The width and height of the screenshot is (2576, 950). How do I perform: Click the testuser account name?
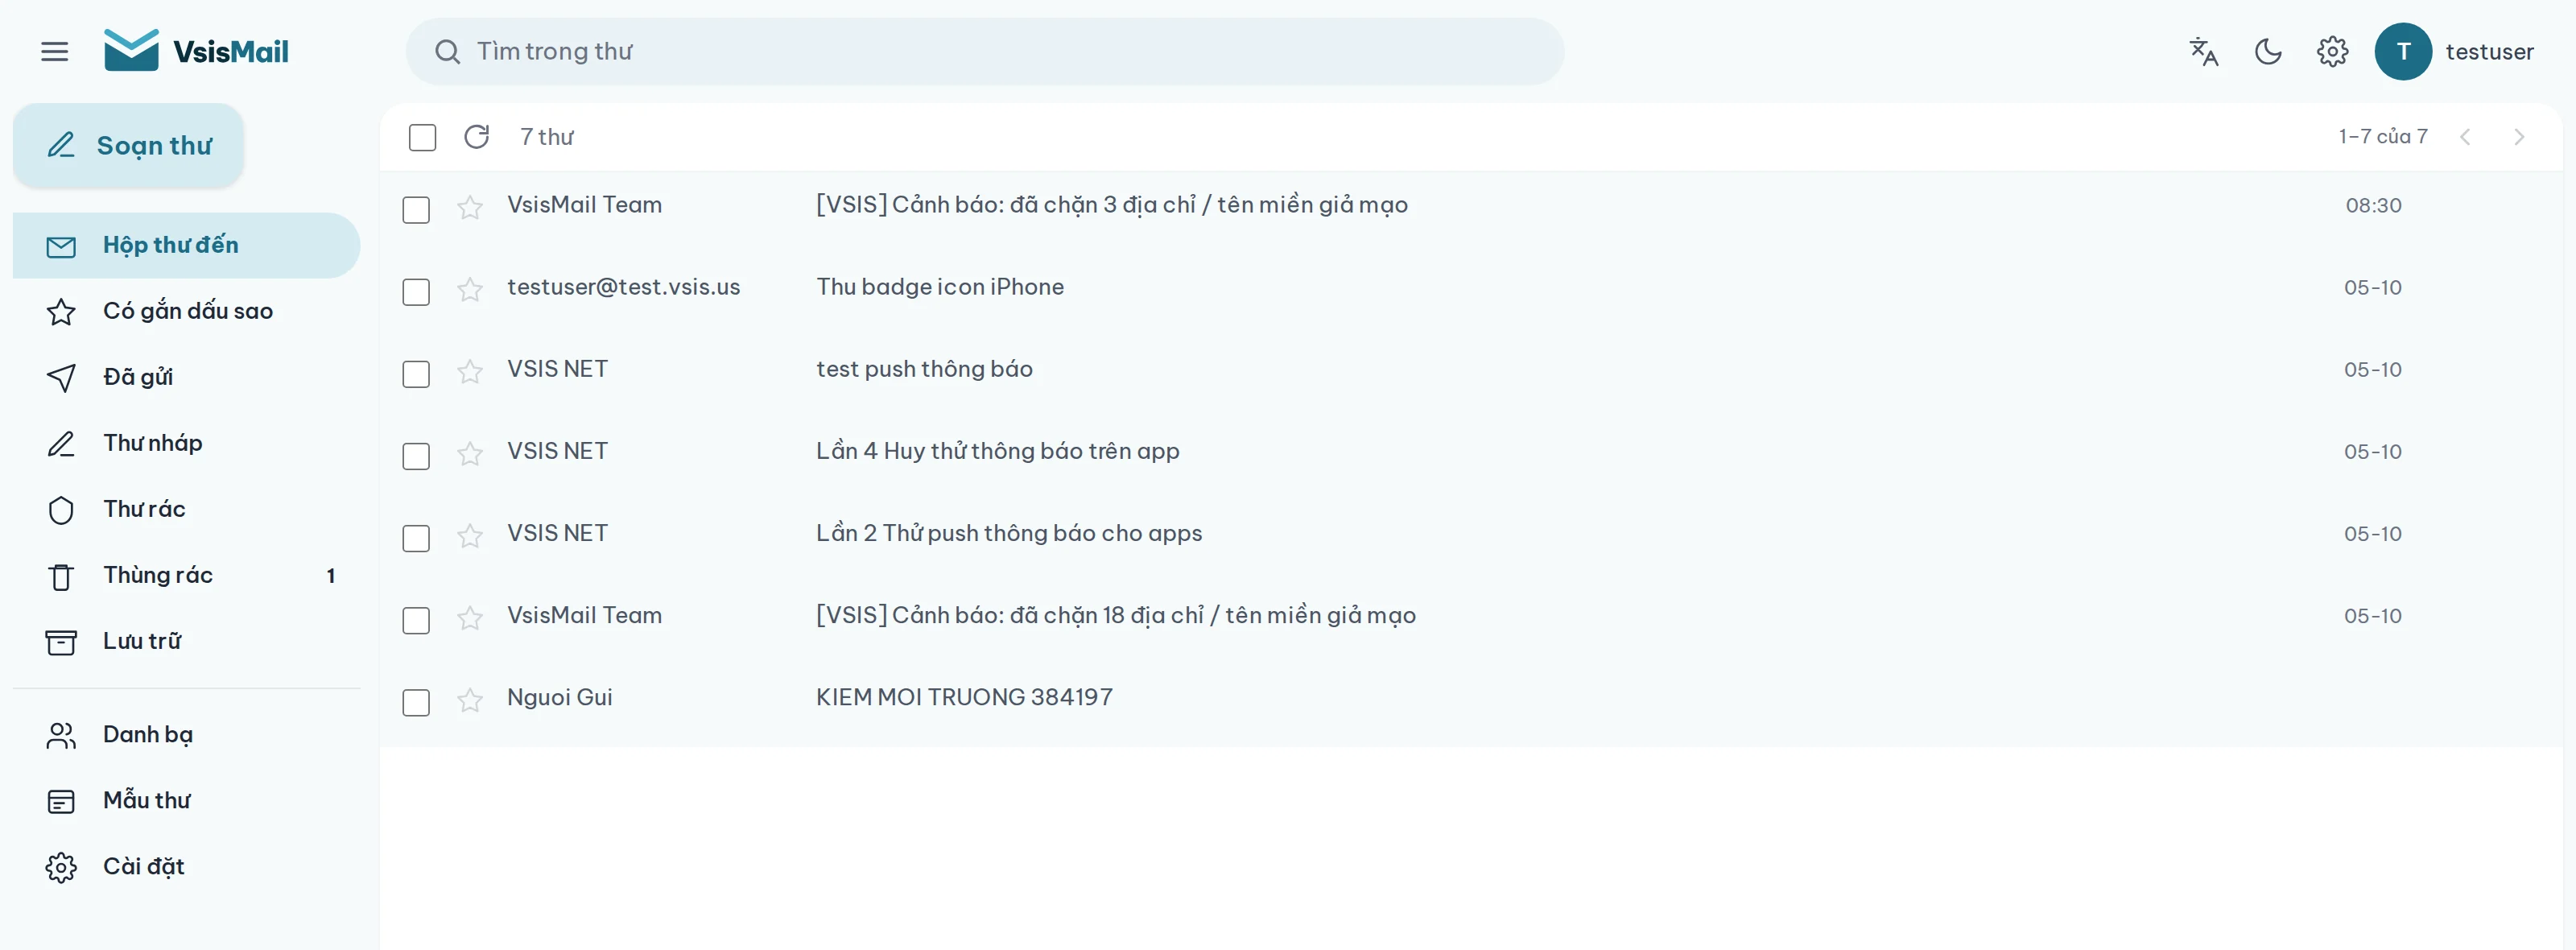click(2489, 52)
